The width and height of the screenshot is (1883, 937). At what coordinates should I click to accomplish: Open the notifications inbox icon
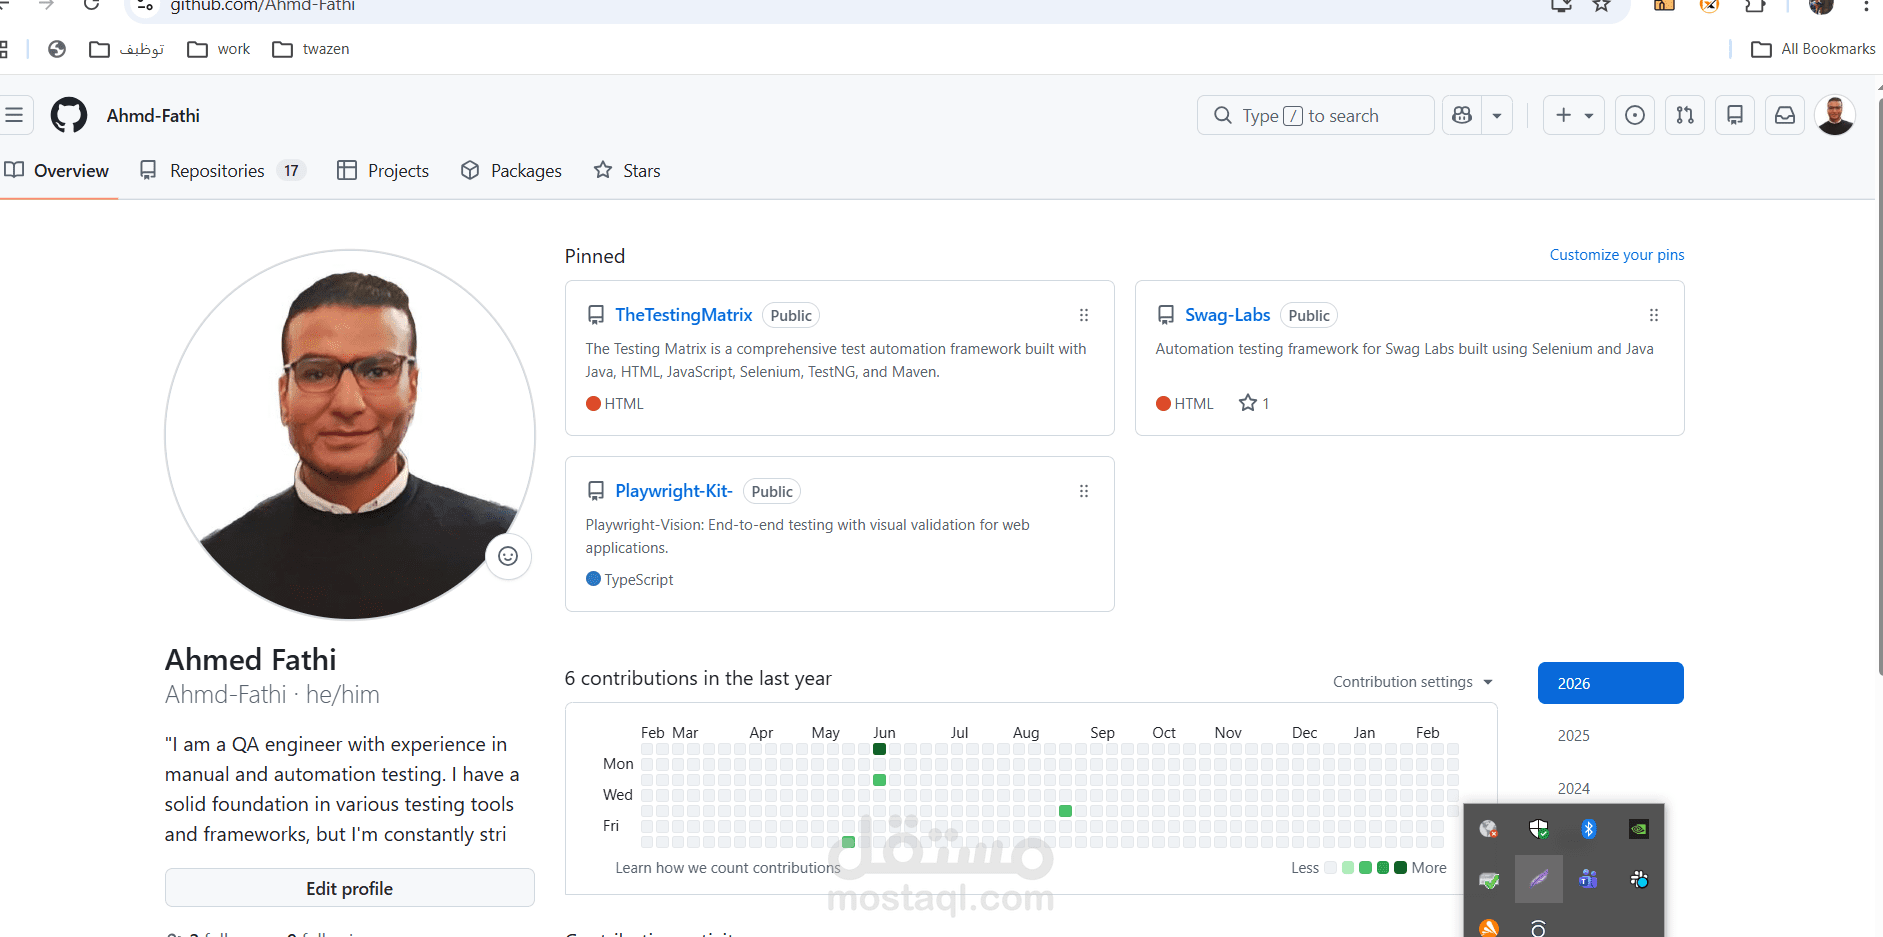[x=1785, y=115]
